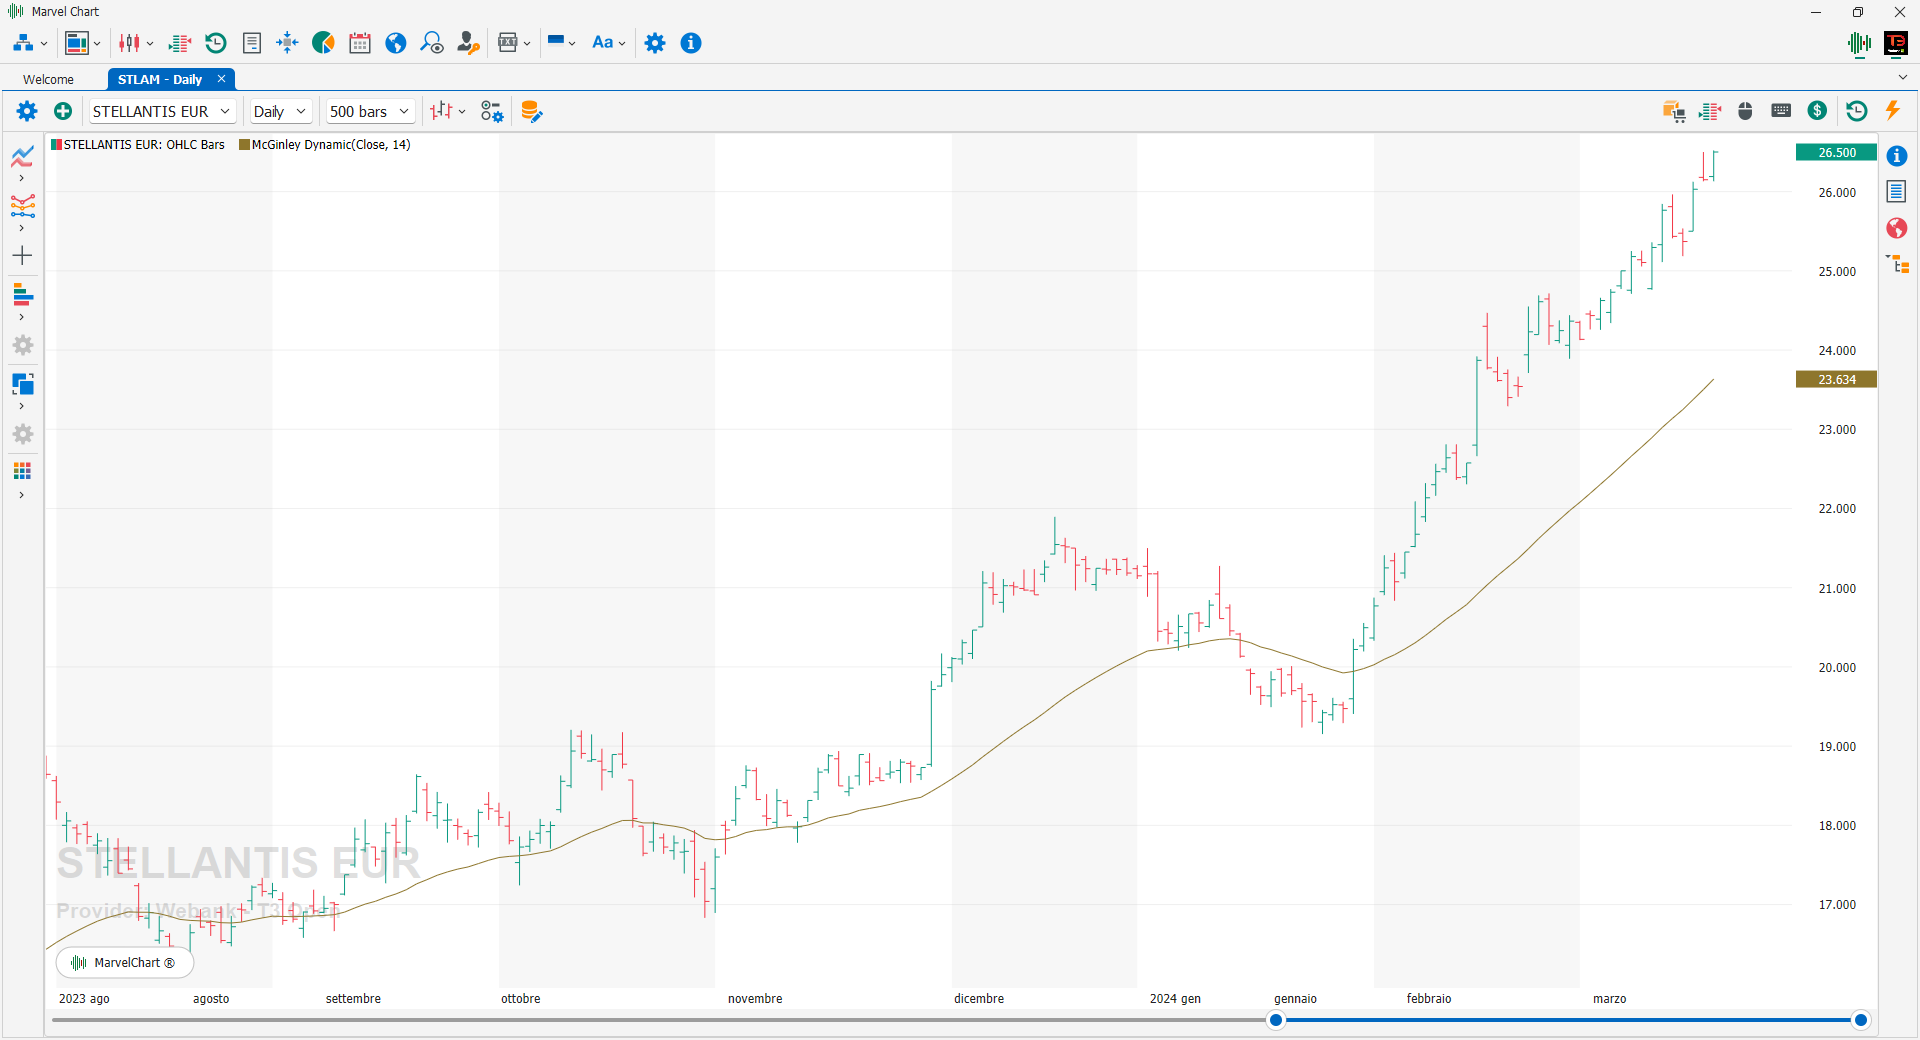
Task: Open the indicator options gear-list icon
Action: 492,111
